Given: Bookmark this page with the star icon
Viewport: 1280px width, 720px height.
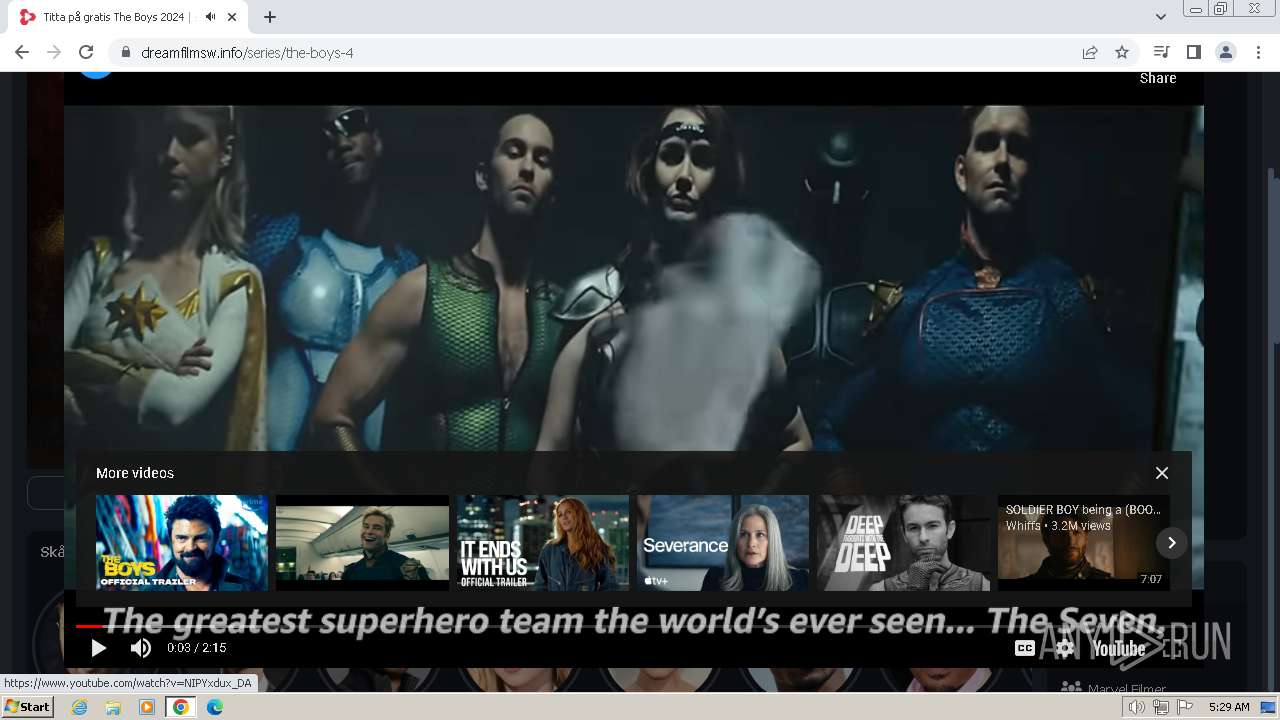Looking at the screenshot, I should (1122, 52).
